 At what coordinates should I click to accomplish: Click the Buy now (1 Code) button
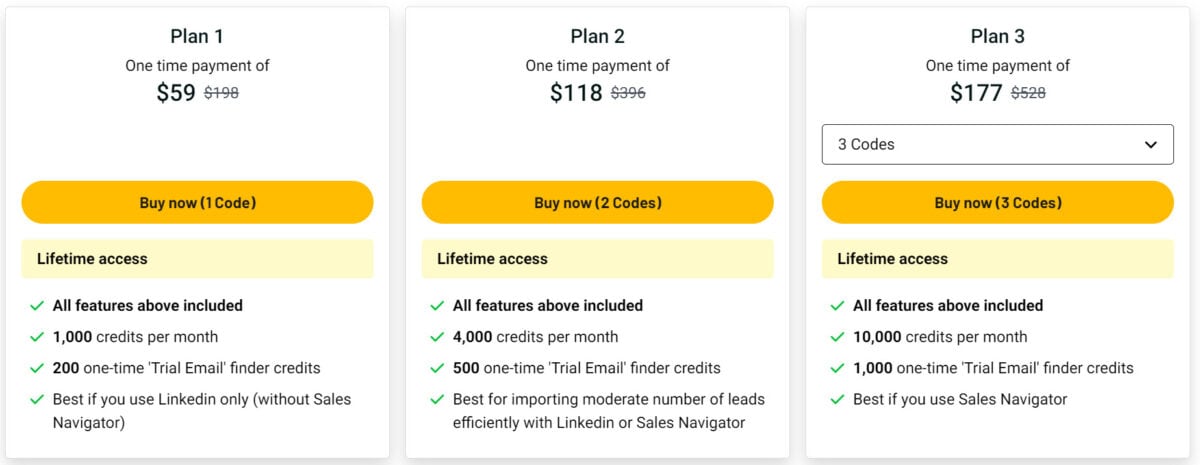(x=197, y=202)
